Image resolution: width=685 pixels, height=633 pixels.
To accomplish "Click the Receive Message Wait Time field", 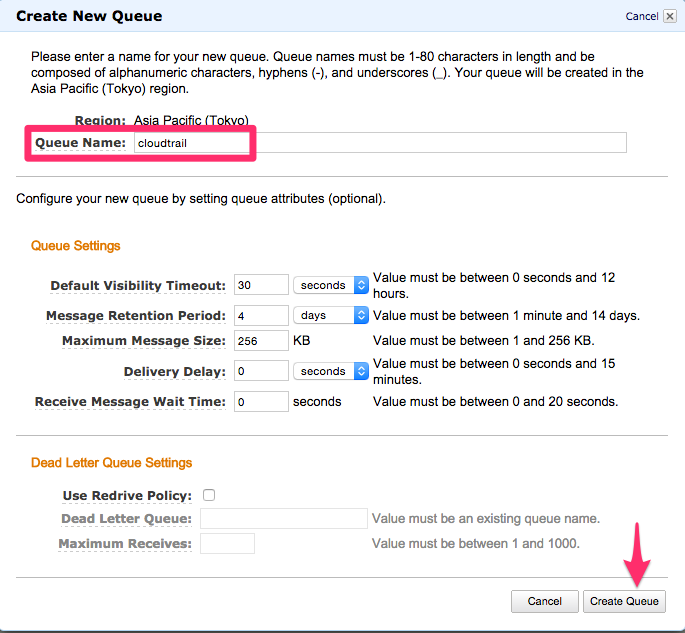I will (261, 402).
